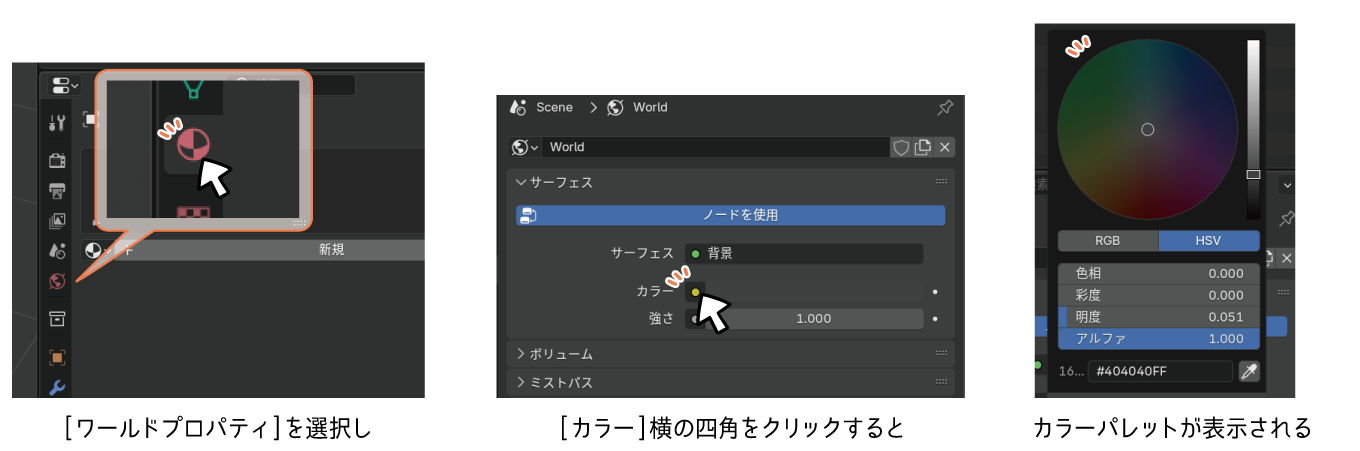Image resolution: width=1360 pixels, height=451 pixels.
Task: Open the Scene properties tab icon
Action: (x=58, y=251)
